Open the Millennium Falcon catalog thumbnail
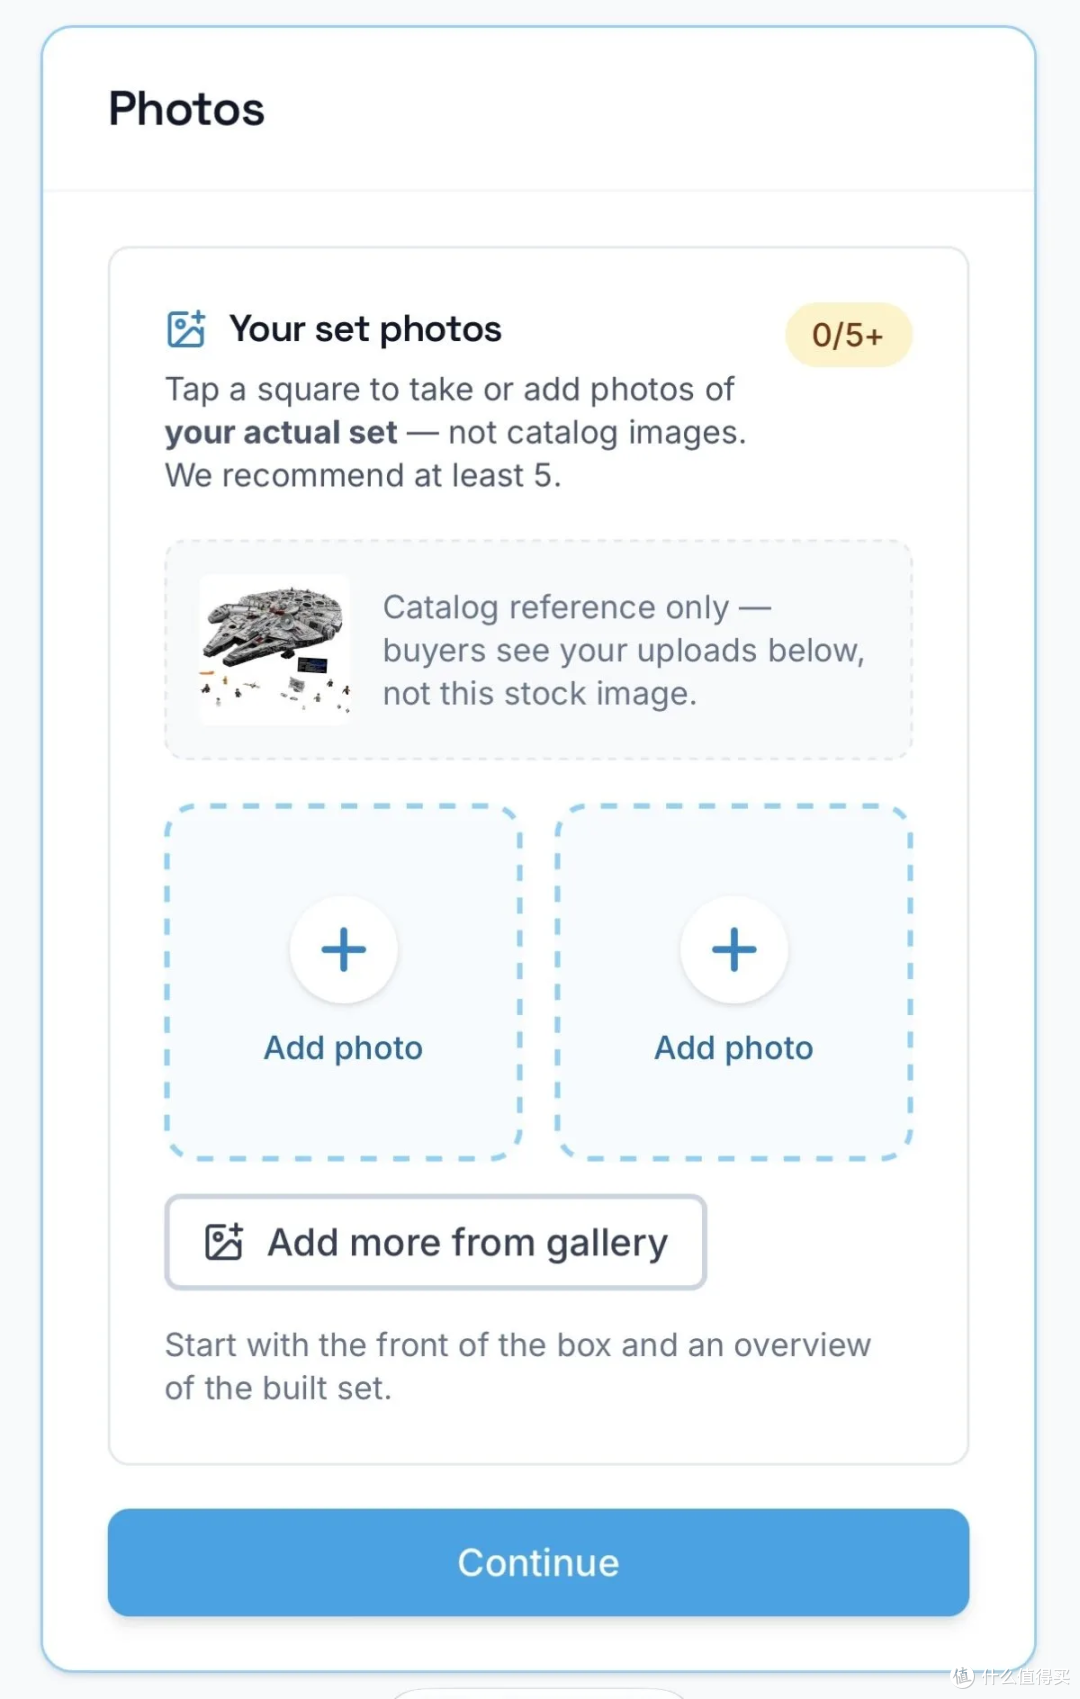The width and height of the screenshot is (1080, 1699). [x=275, y=649]
